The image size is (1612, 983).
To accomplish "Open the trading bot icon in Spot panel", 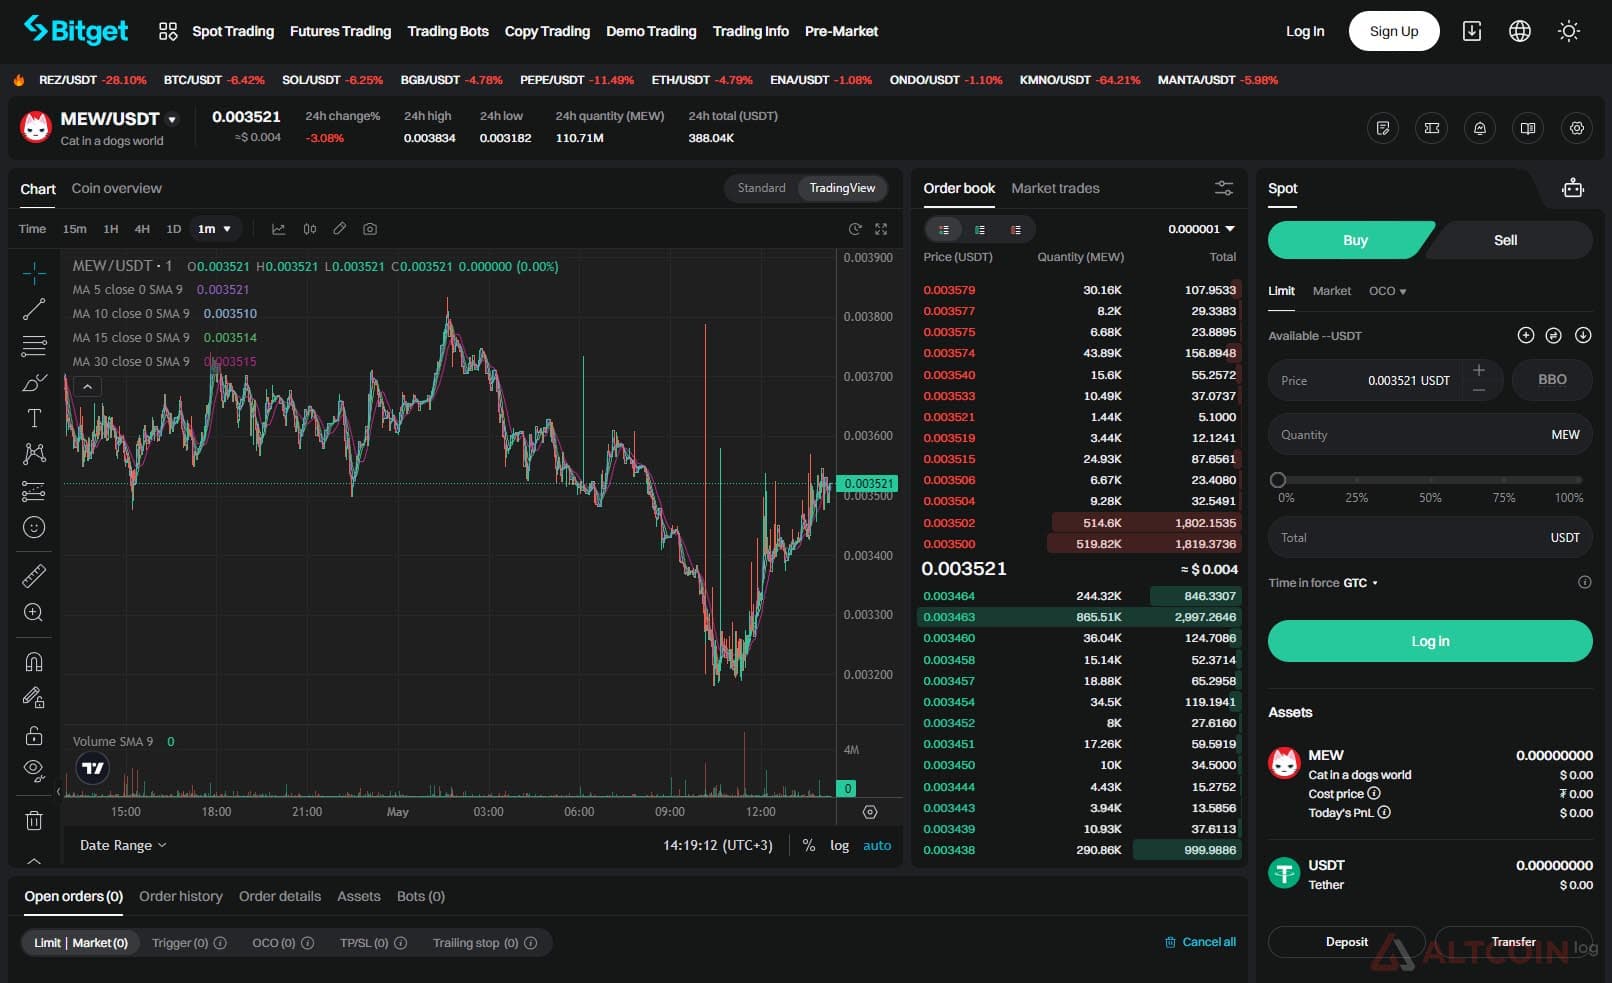I will (1573, 188).
